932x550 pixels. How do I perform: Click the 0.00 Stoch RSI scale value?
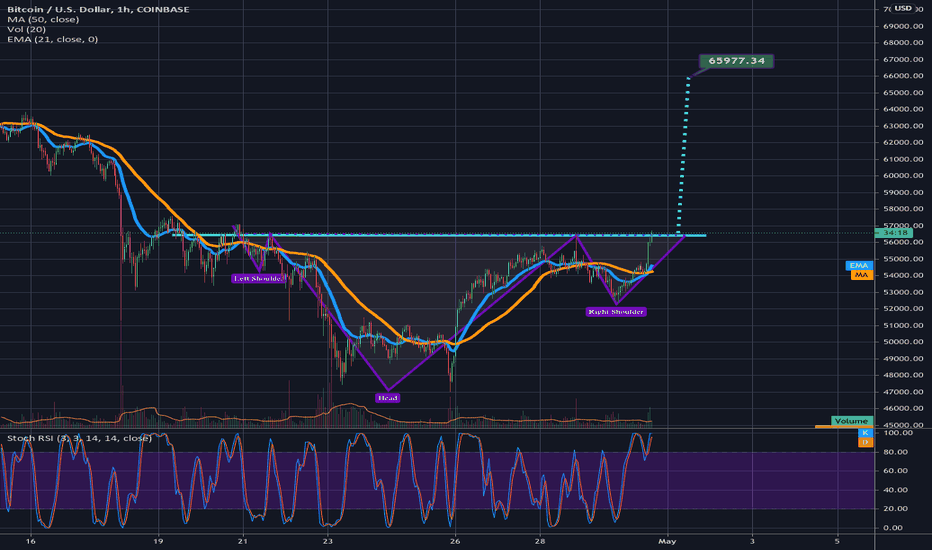893,528
